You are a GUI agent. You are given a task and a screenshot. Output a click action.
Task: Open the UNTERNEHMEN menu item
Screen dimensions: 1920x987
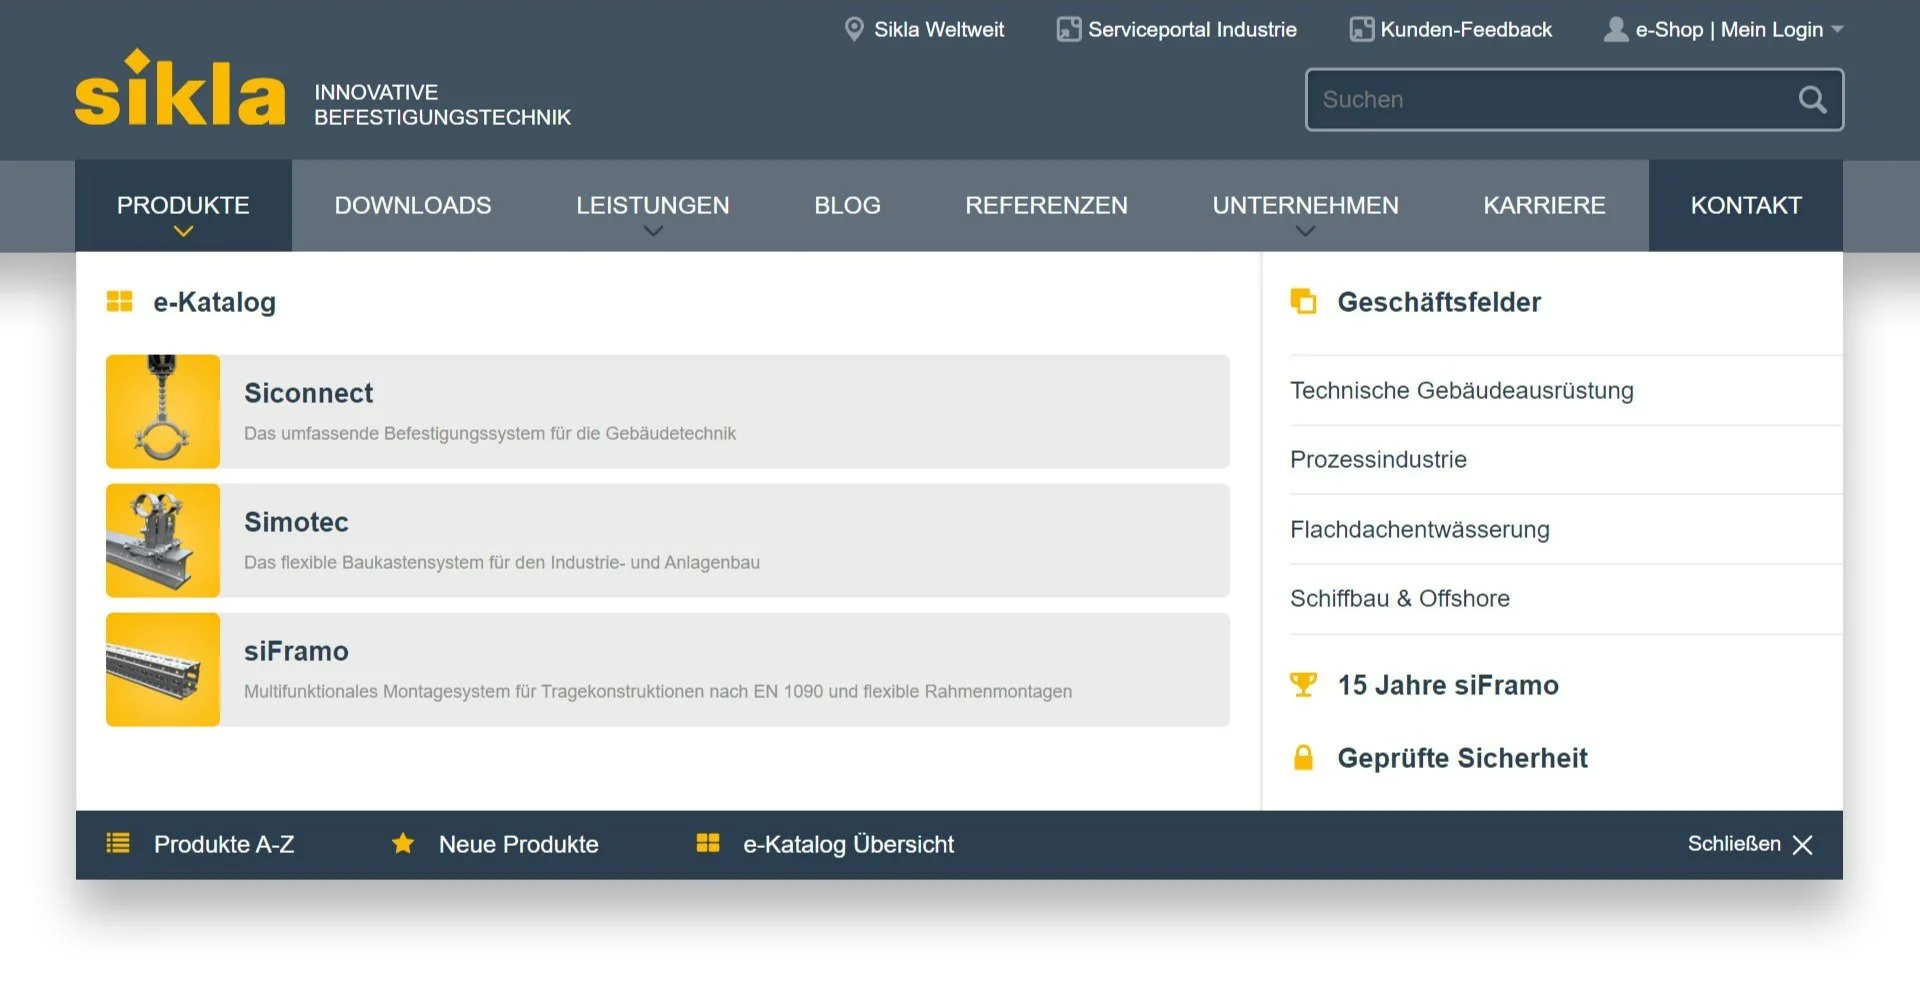coord(1305,205)
